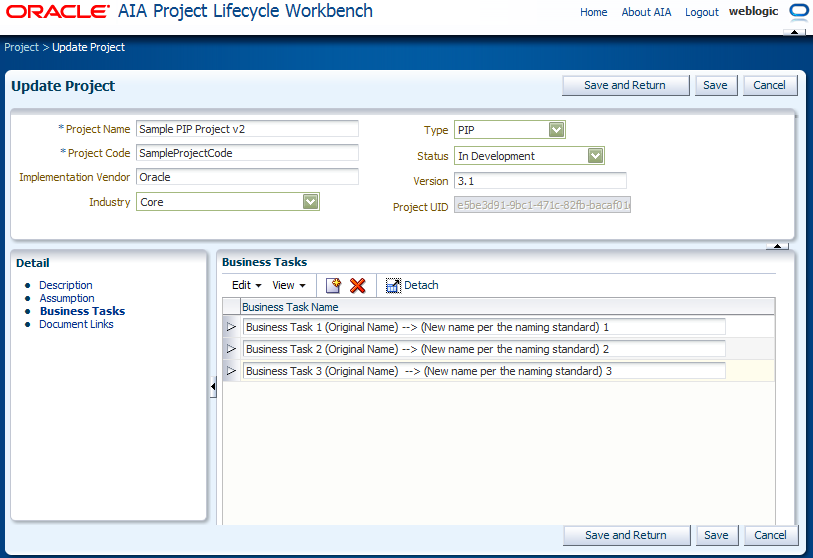Expand Business Task 3 row
813x558 pixels.
point(231,371)
